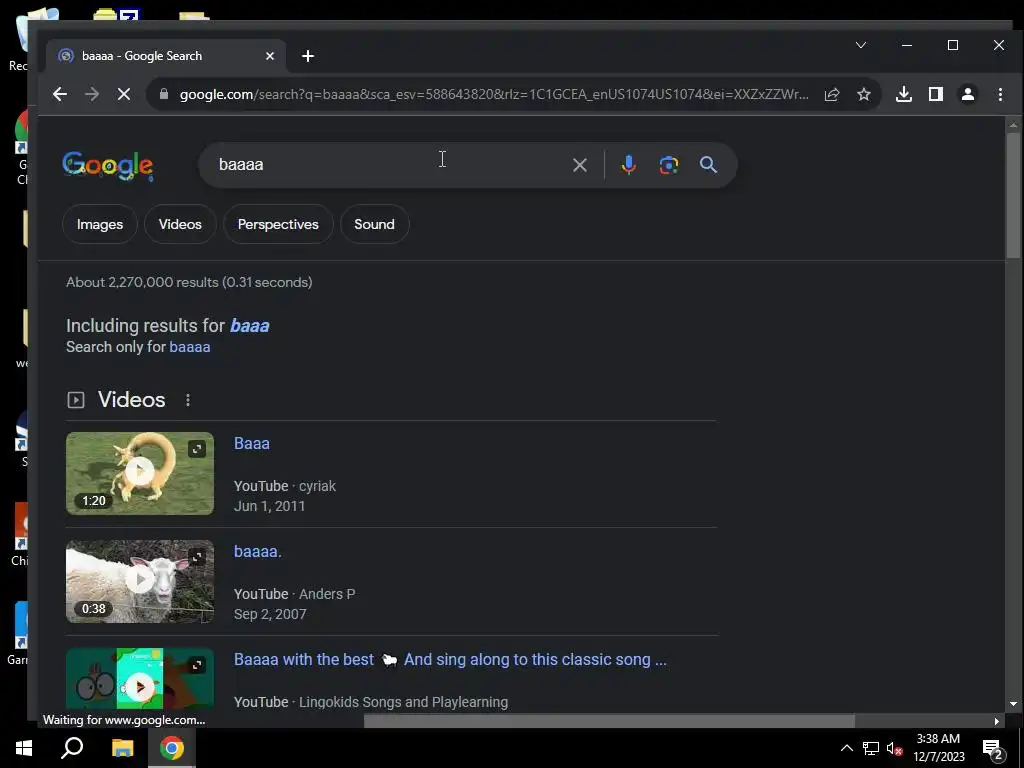Screen dimensions: 1024x768
Task: Open taskbar clock and date
Action: pyautogui.click(x=938, y=748)
